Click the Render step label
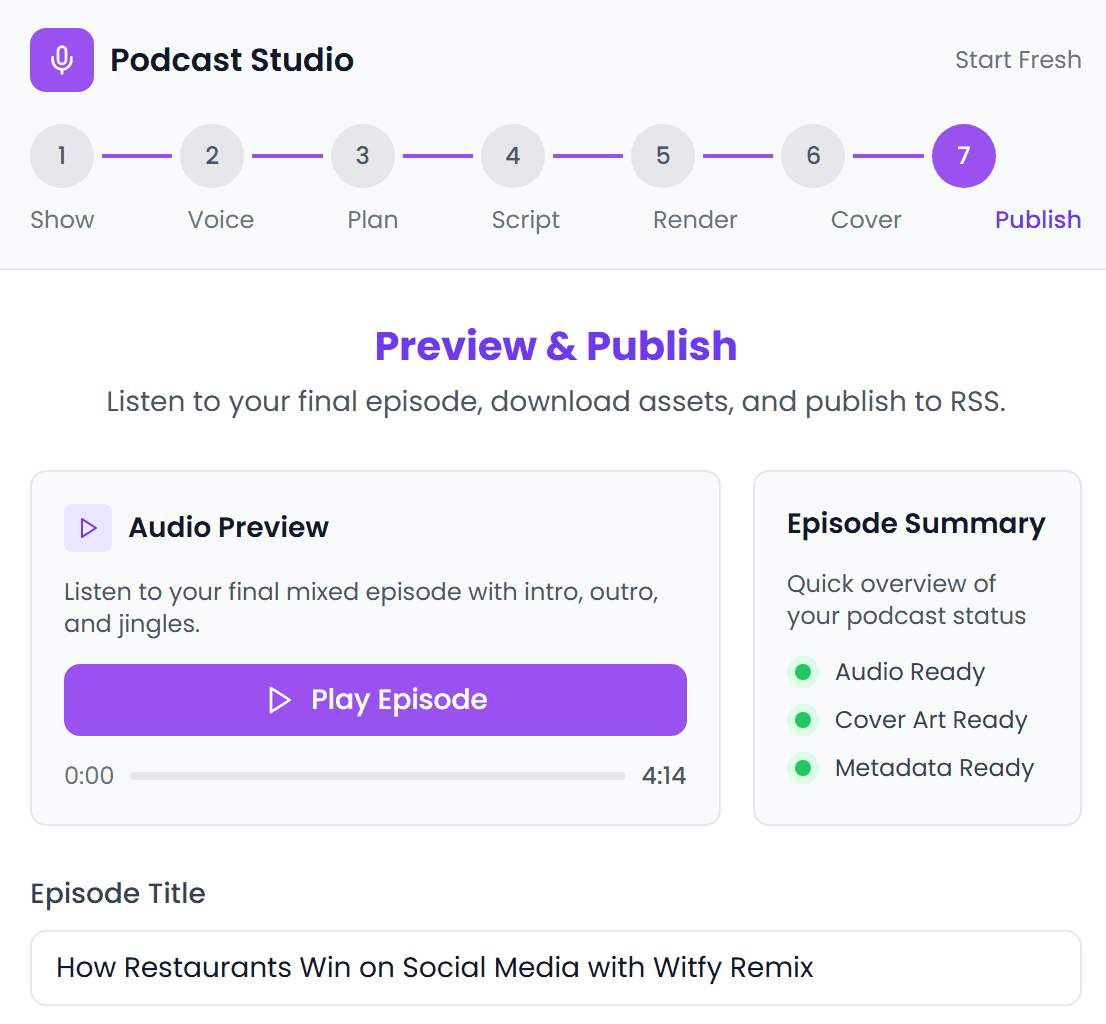Viewport: 1106px width, 1024px height. (694, 219)
